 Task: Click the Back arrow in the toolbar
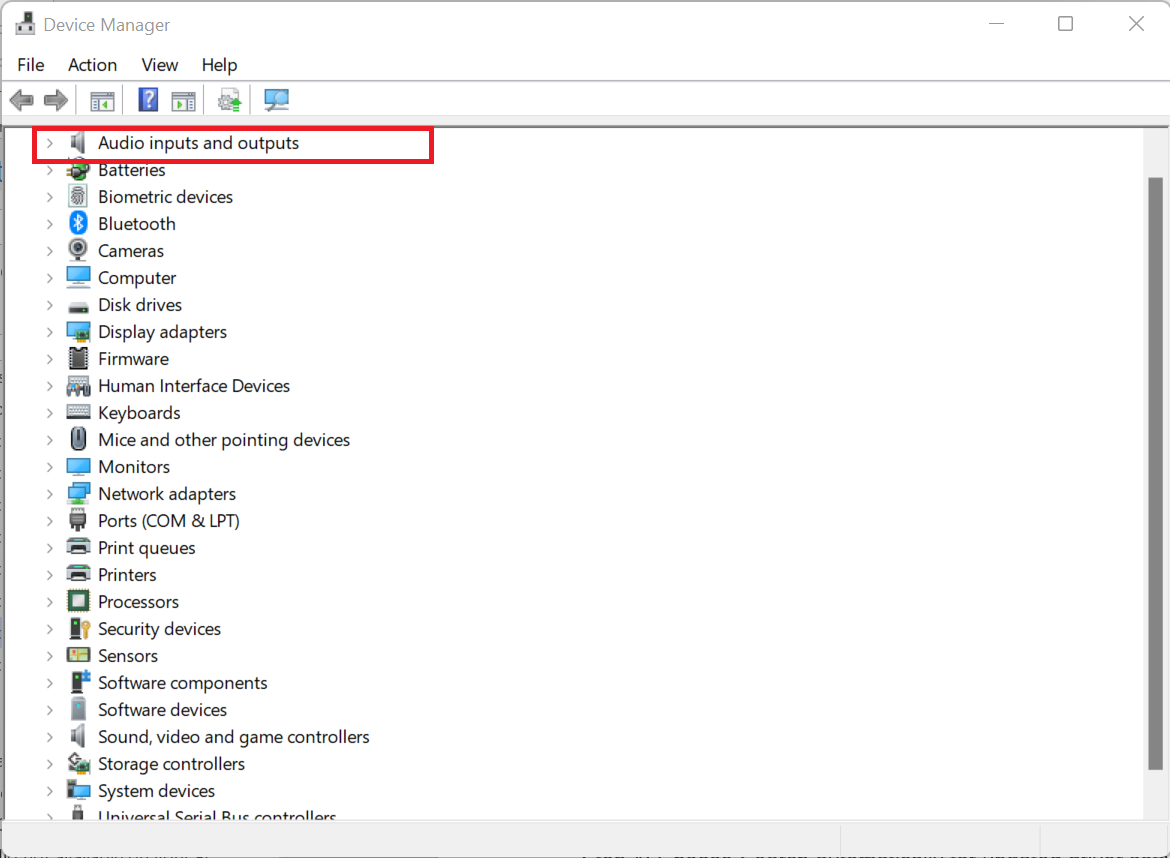point(22,100)
